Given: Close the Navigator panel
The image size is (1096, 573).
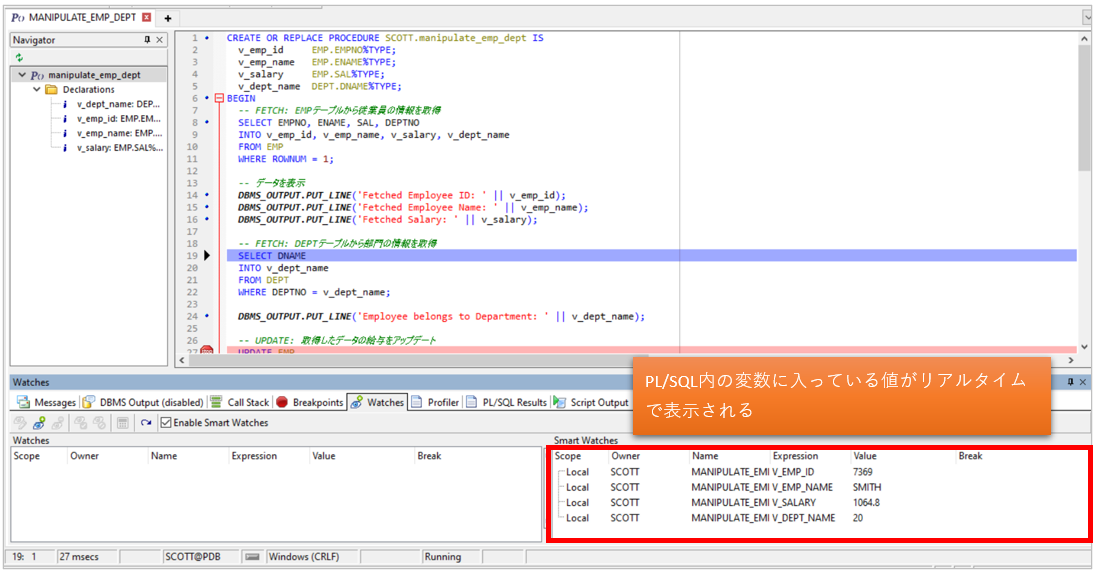Looking at the screenshot, I should click(160, 40).
